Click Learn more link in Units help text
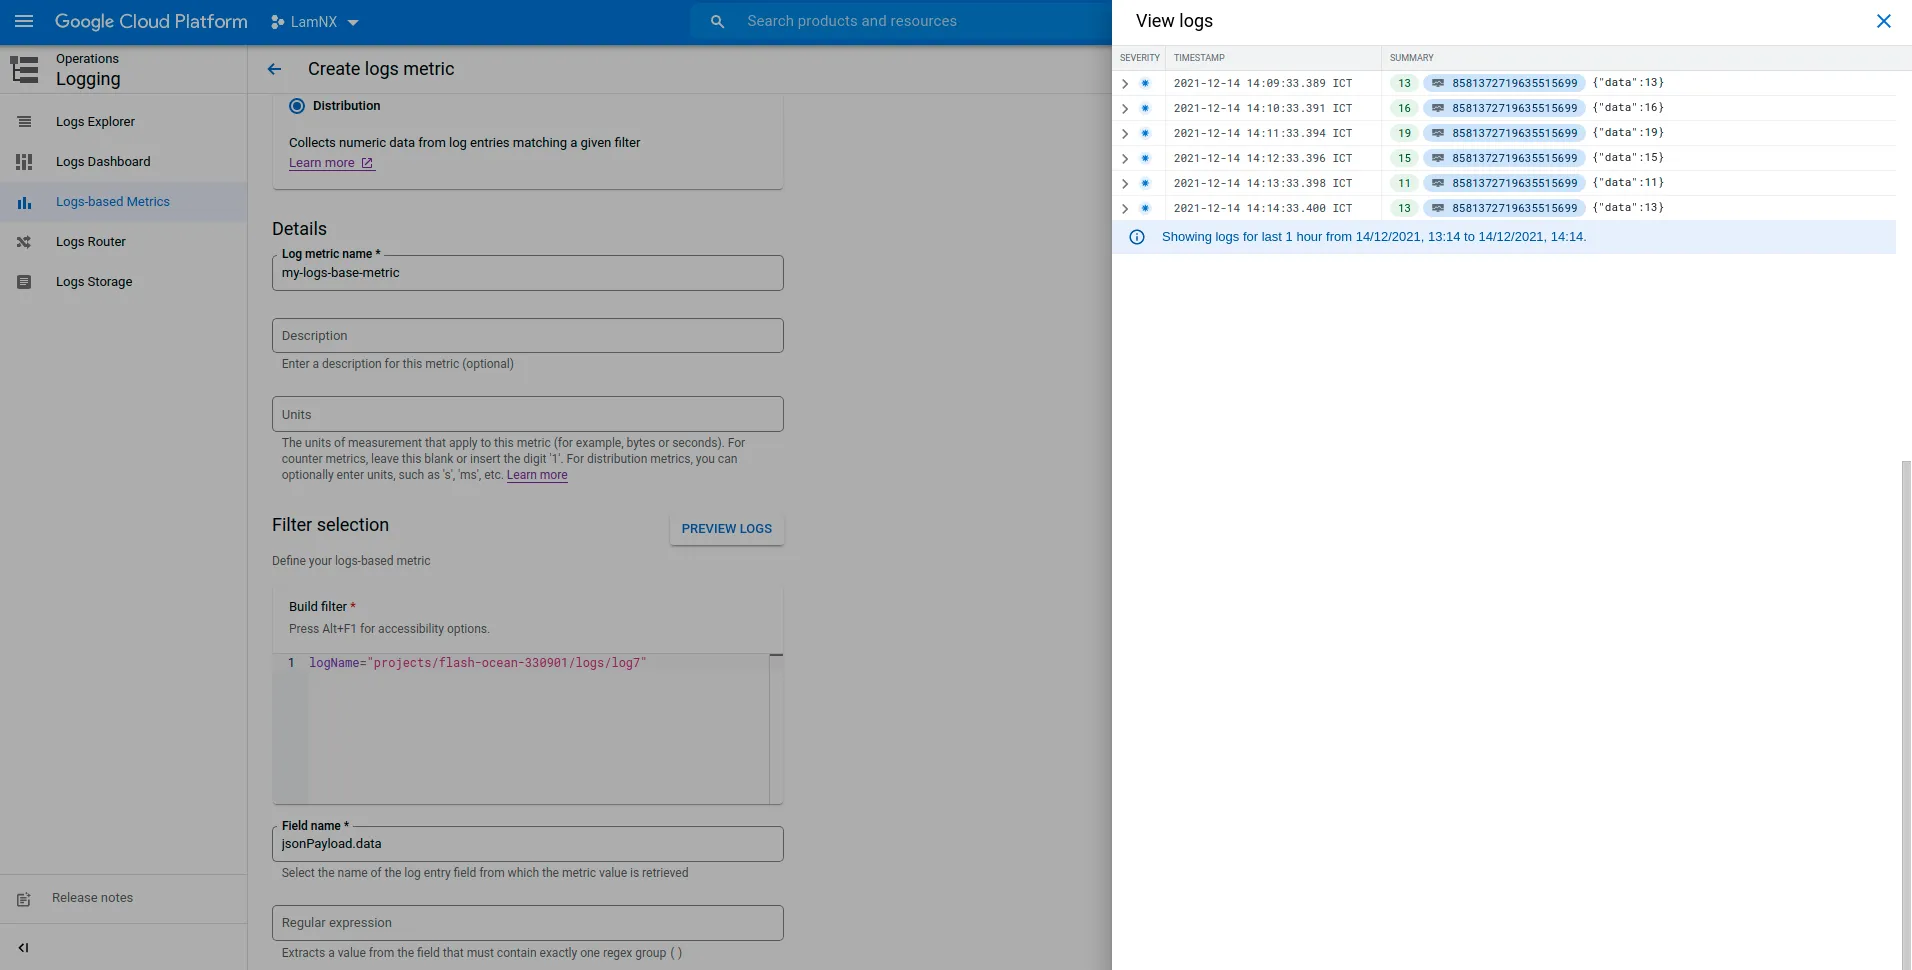 (x=537, y=475)
